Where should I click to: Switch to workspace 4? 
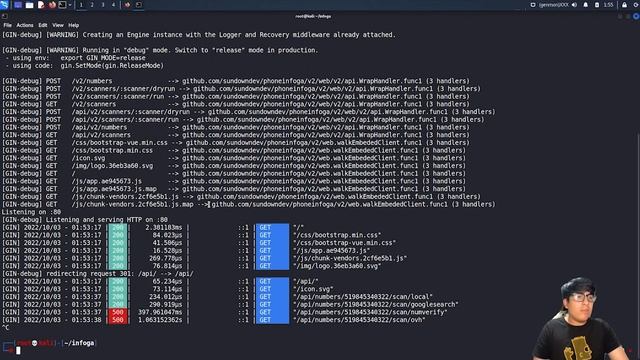tap(113, 5)
